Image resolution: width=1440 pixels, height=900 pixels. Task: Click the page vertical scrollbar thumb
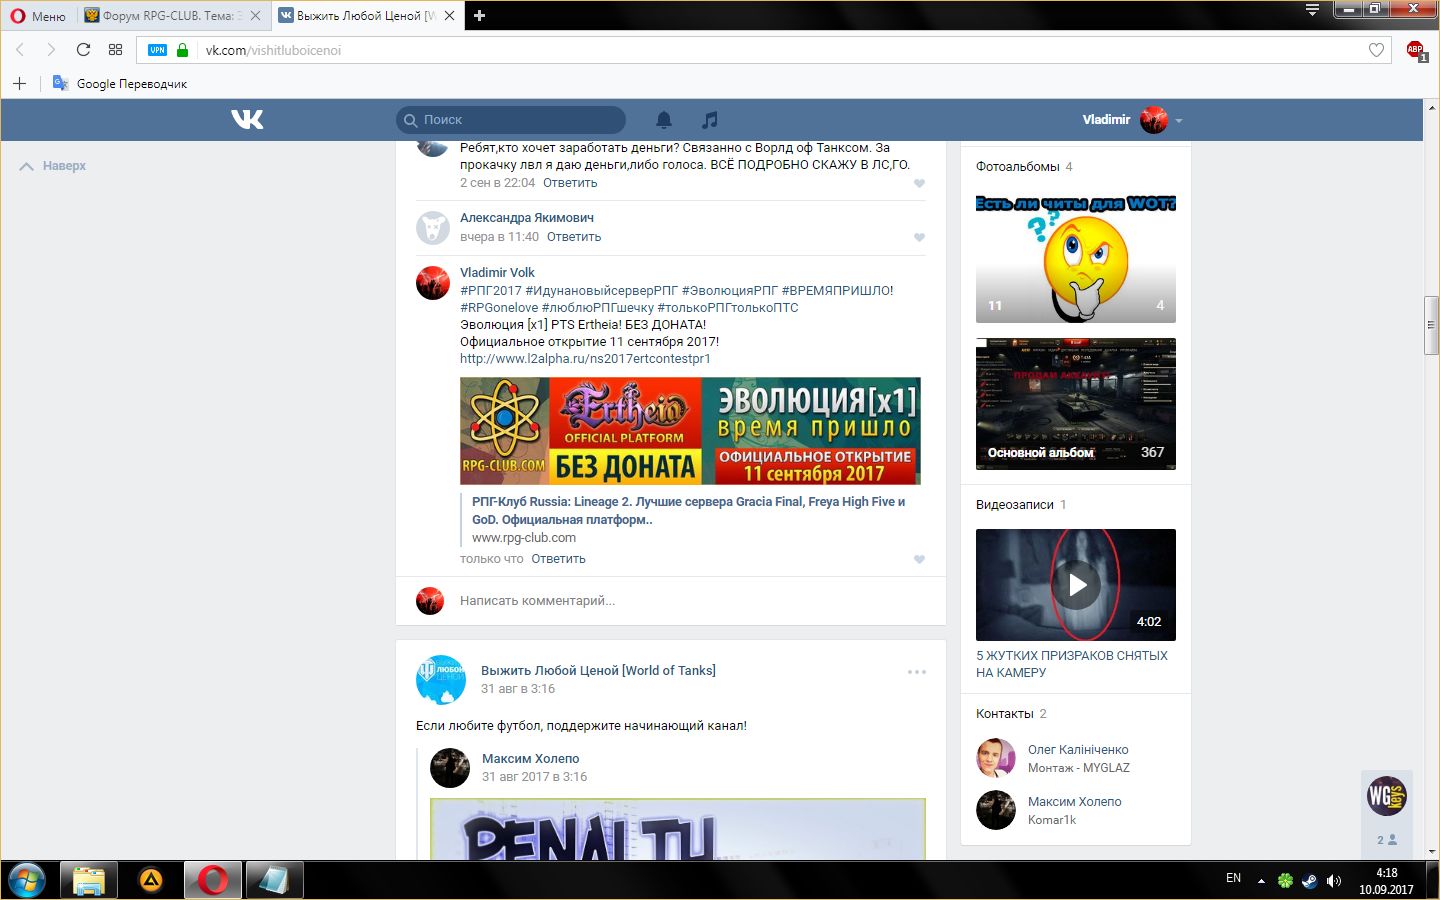pos(1431,325)
